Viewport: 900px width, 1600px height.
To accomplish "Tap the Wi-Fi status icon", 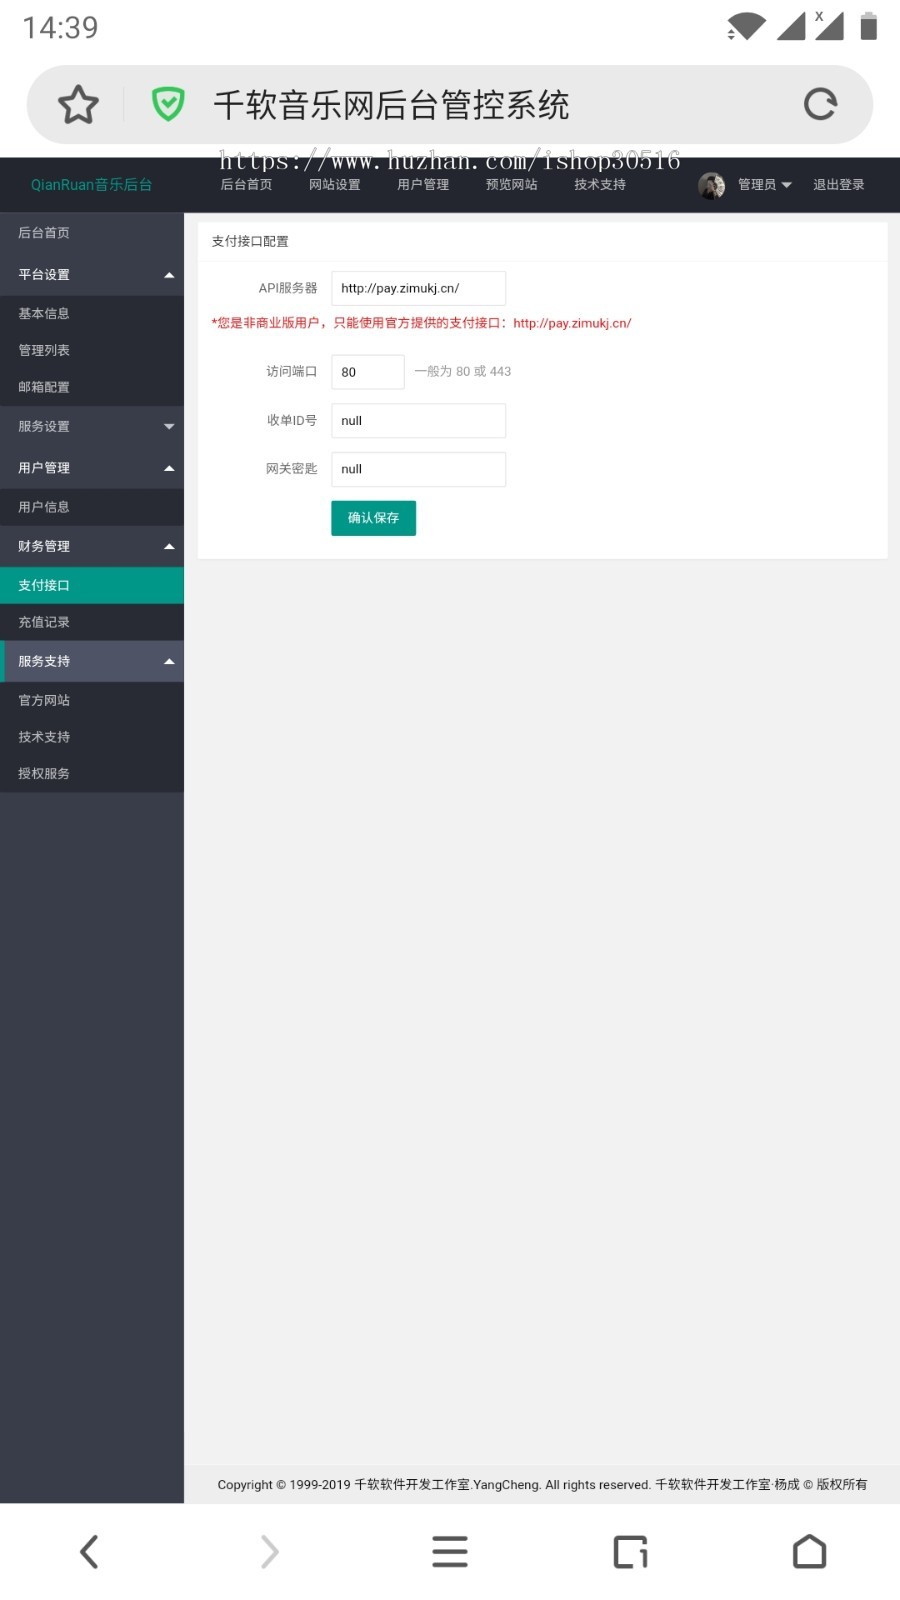I will (746, 26).
